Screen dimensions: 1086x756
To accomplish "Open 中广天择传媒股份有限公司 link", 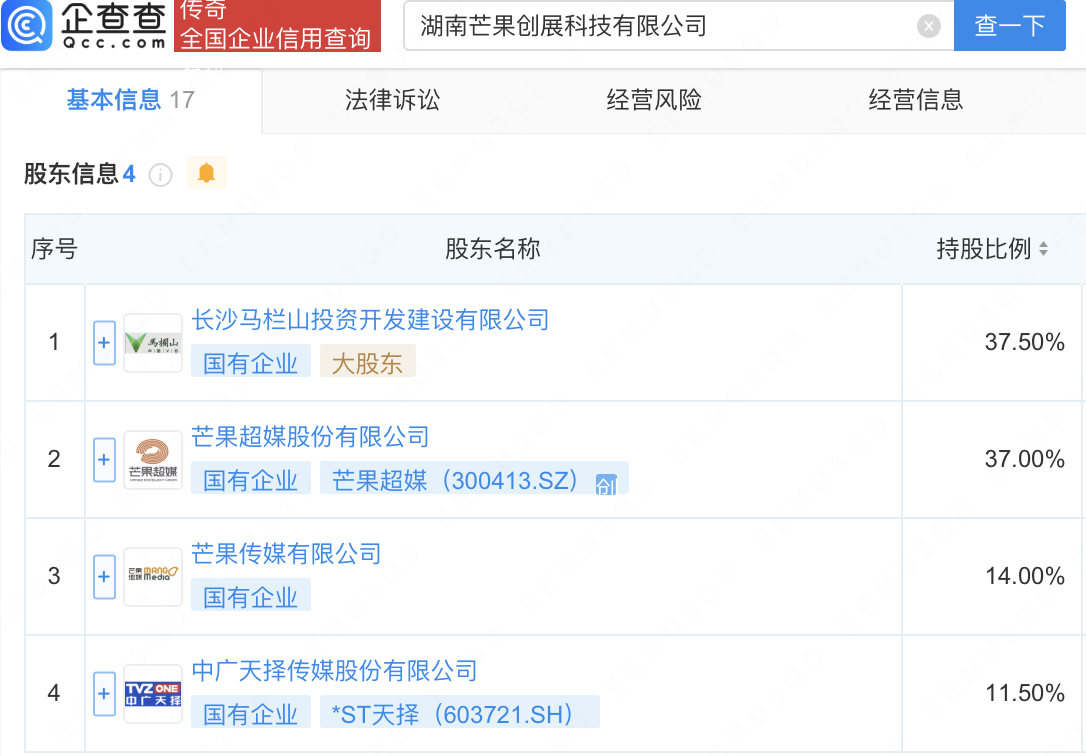I will (x=334, y=671).
